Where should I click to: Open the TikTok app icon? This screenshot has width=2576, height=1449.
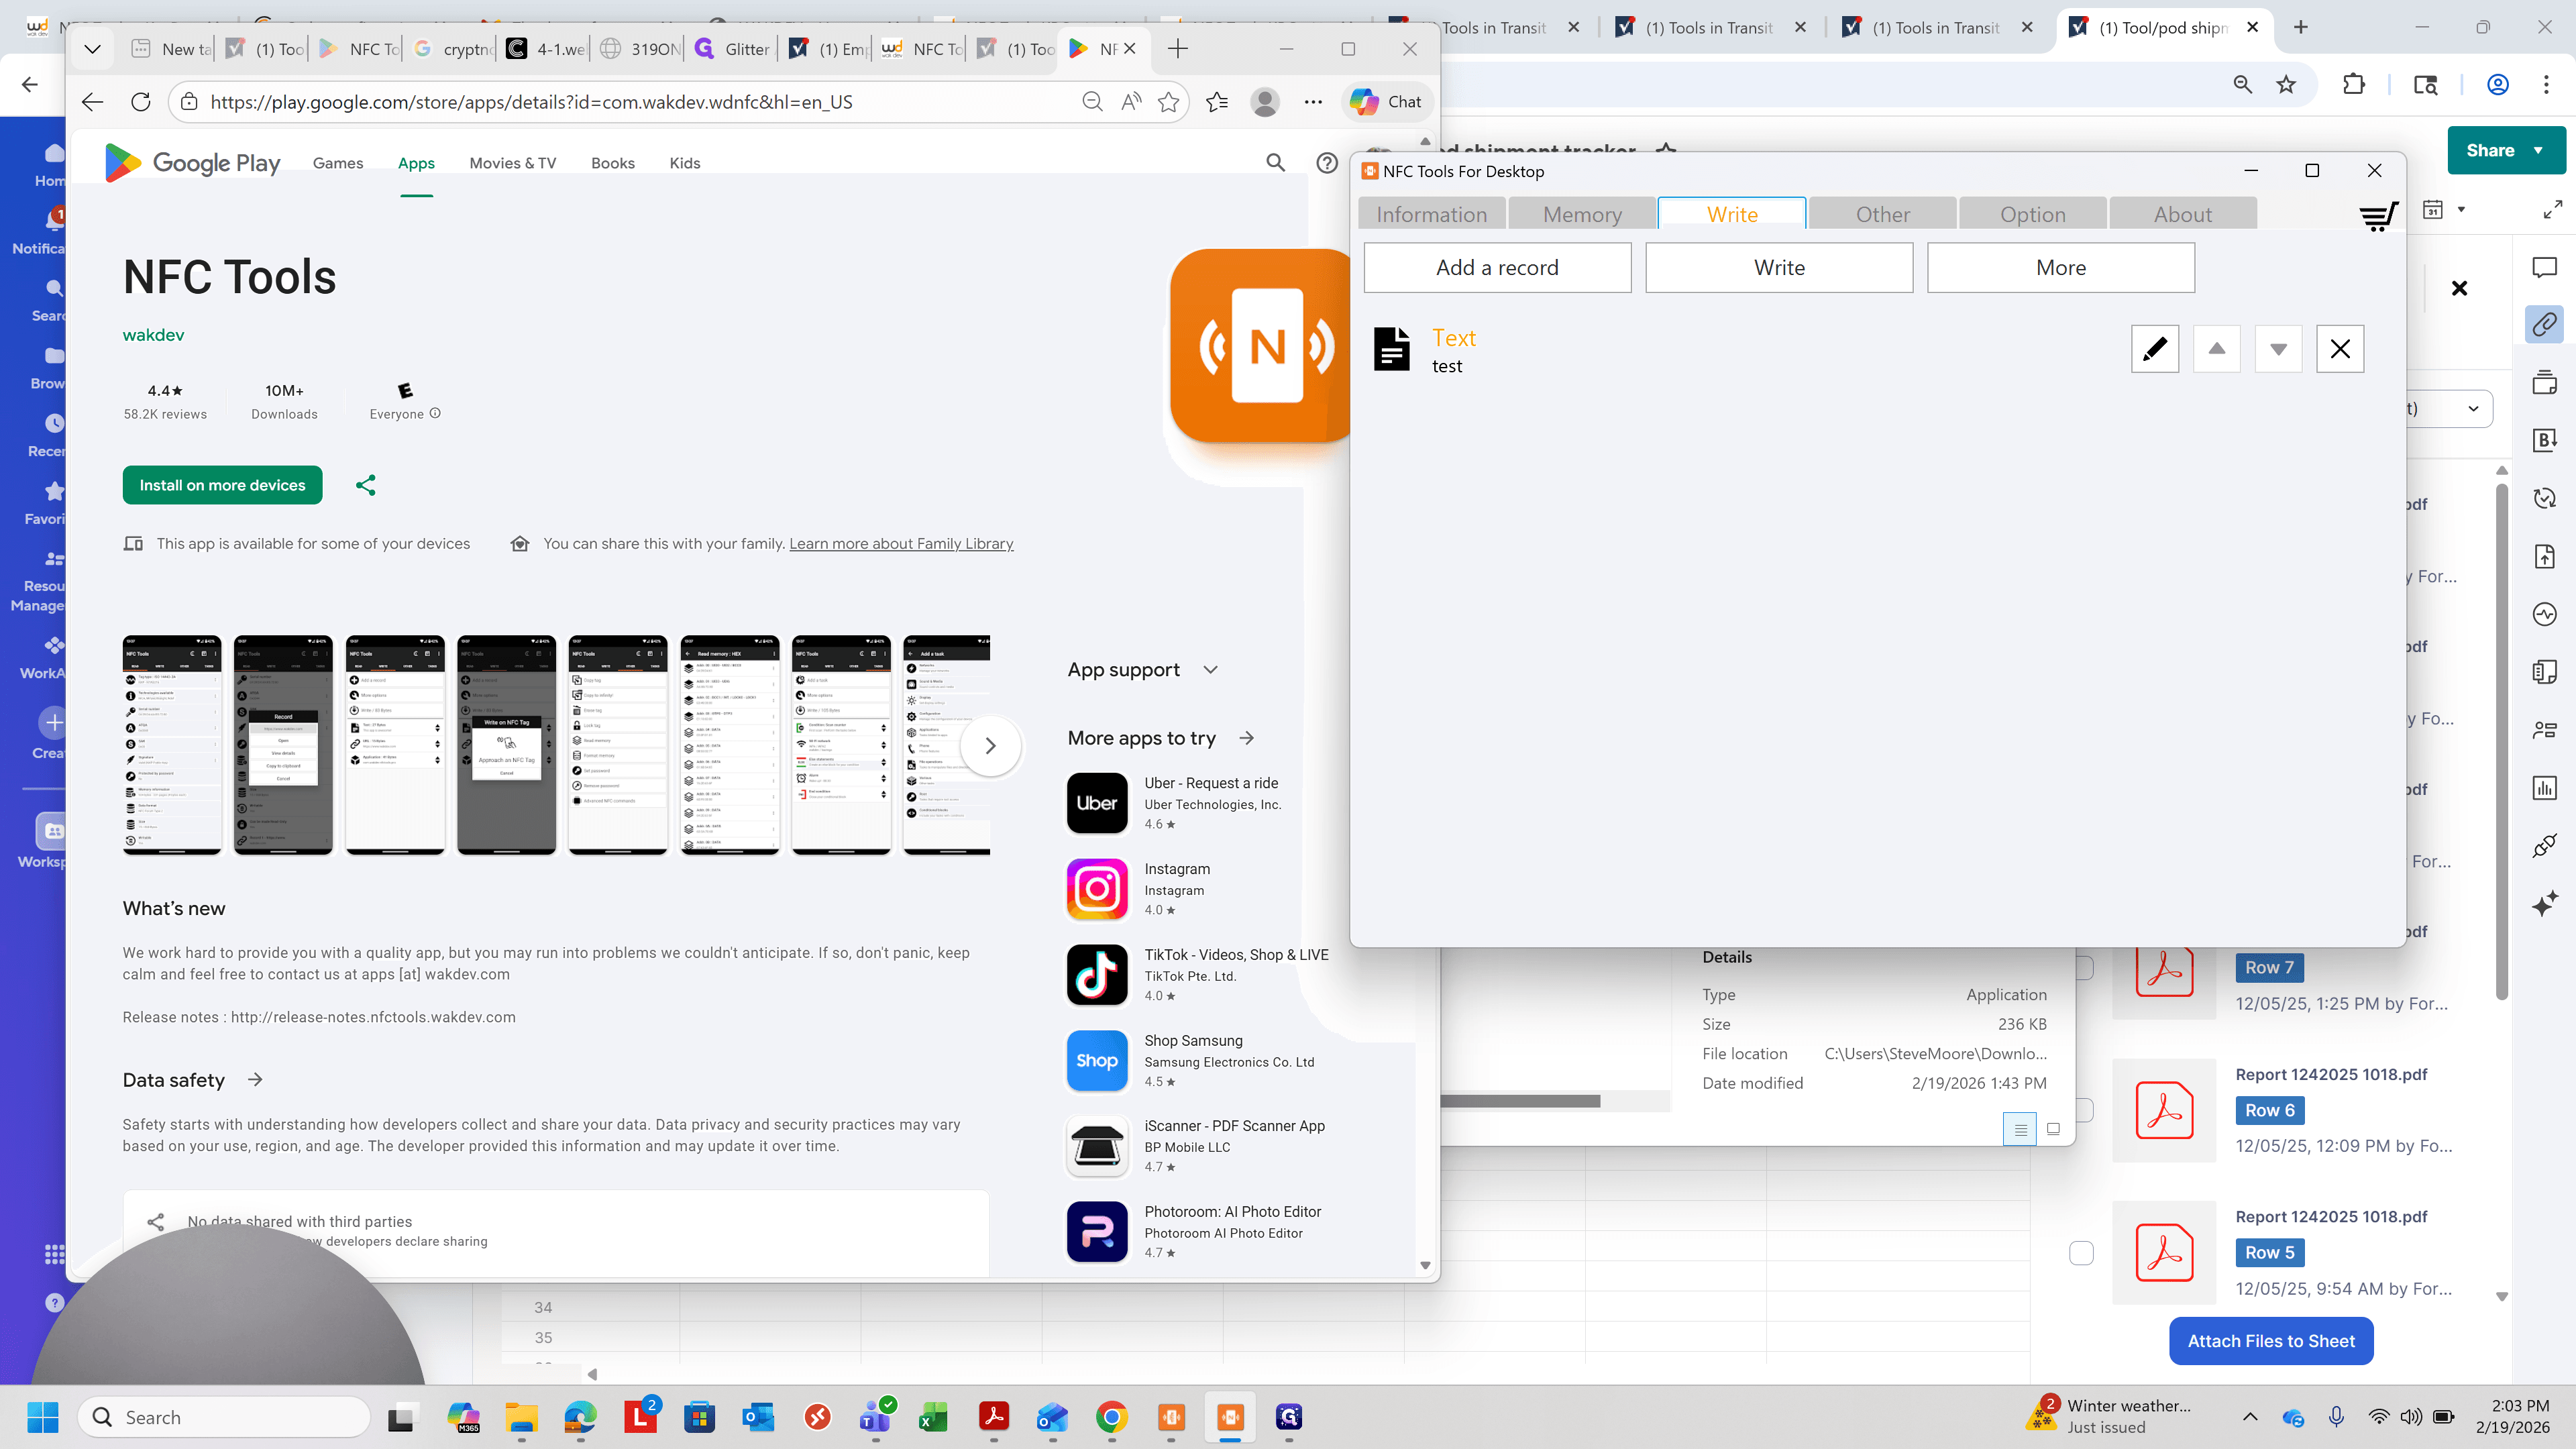point(1097,975)
